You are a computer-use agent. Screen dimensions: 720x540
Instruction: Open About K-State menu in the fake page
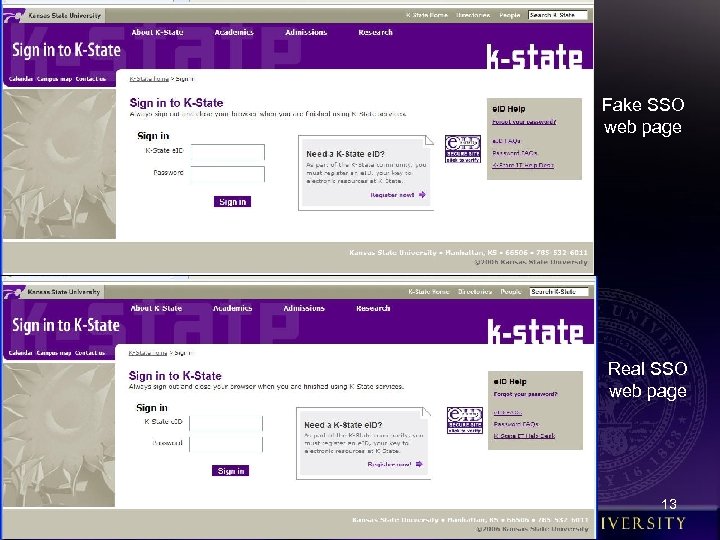(157, 32)
